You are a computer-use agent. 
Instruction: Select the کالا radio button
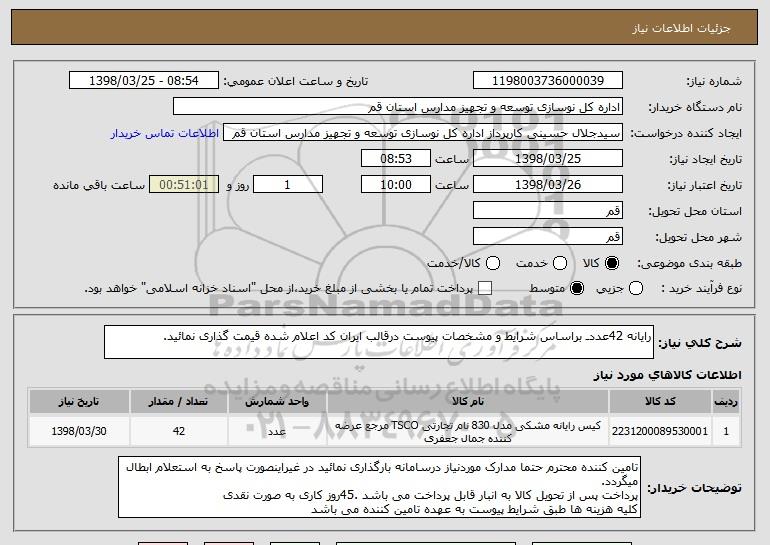(612, 263)
